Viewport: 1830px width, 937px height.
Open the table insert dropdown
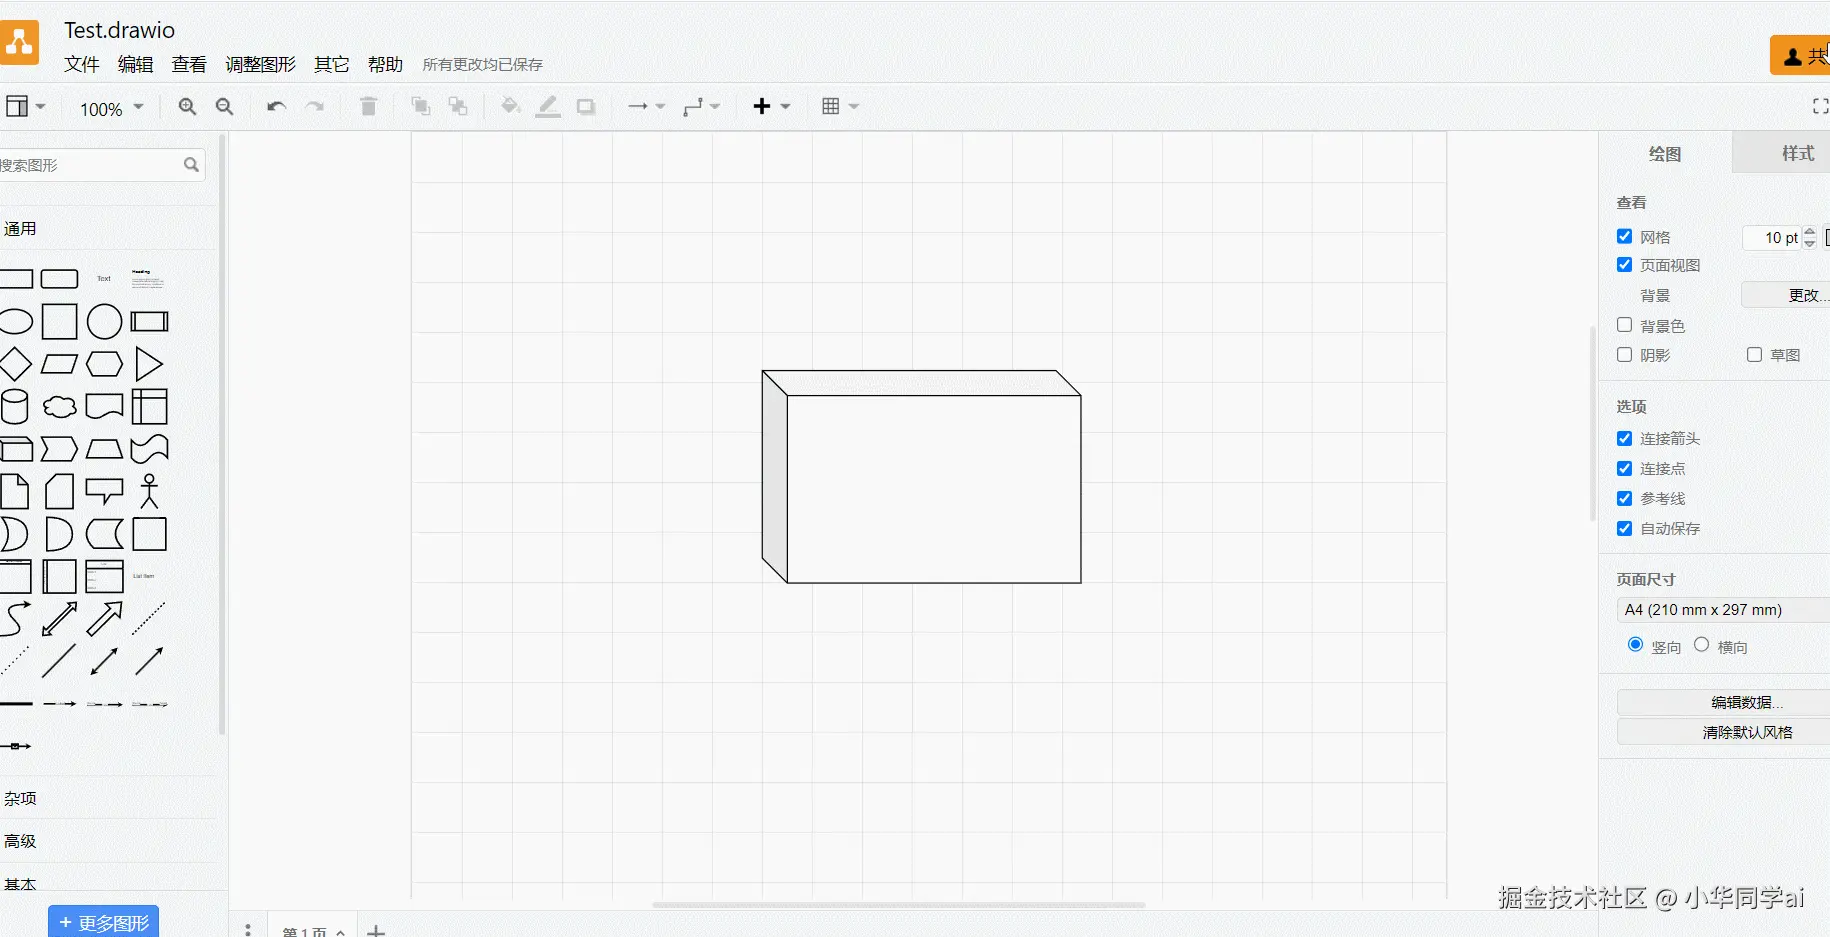(x=840, y=106)
